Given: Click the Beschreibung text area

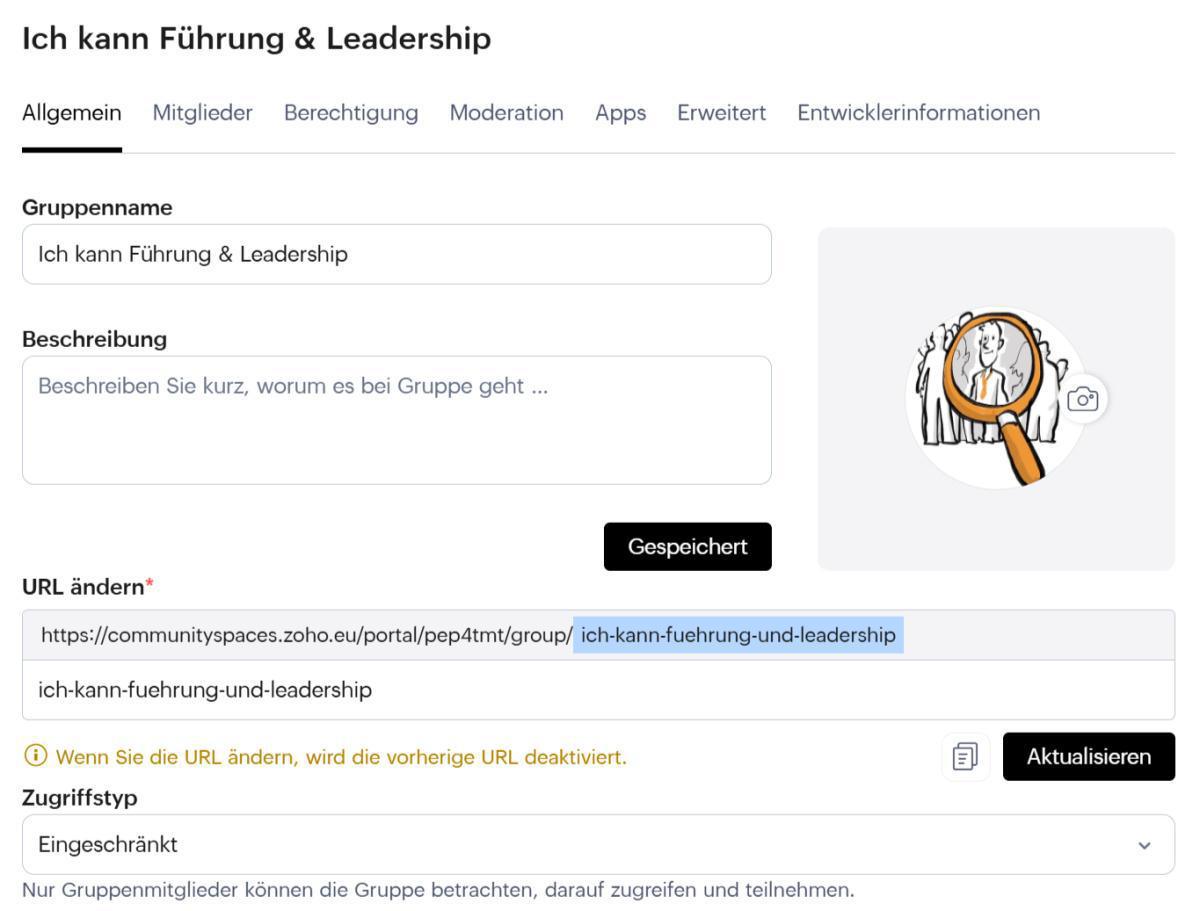Looking at the screenshot, I should point(397,420).
